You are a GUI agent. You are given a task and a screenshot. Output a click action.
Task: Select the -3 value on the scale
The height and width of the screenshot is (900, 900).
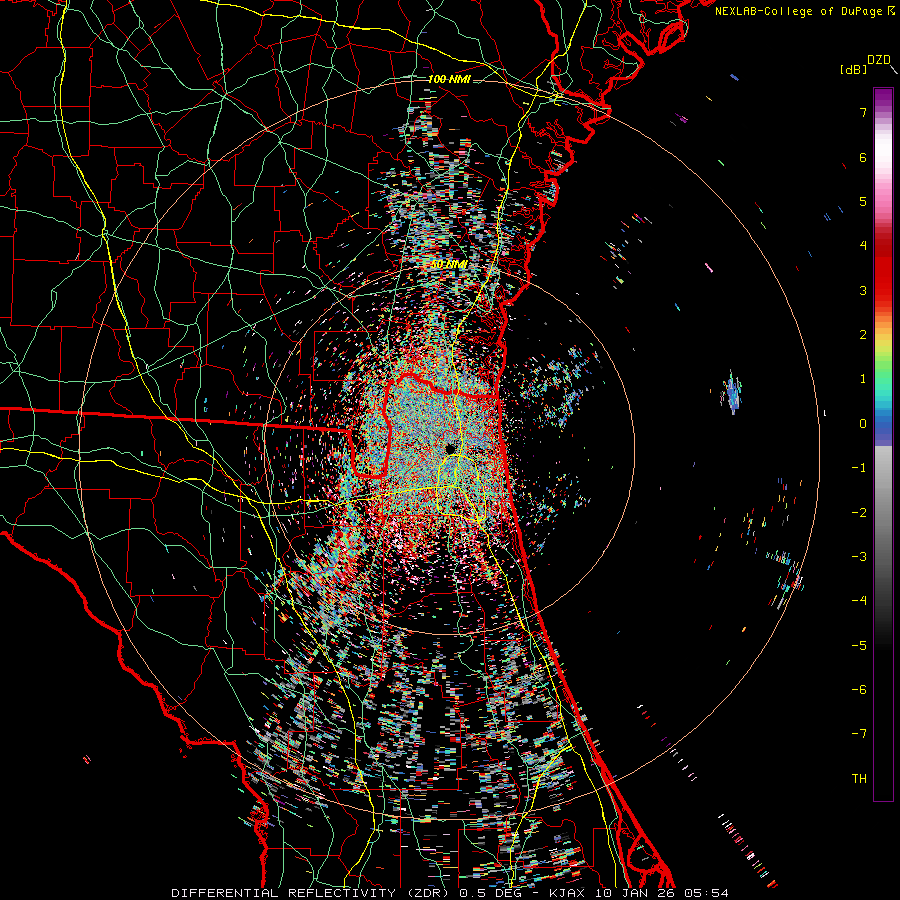[859, 557]
